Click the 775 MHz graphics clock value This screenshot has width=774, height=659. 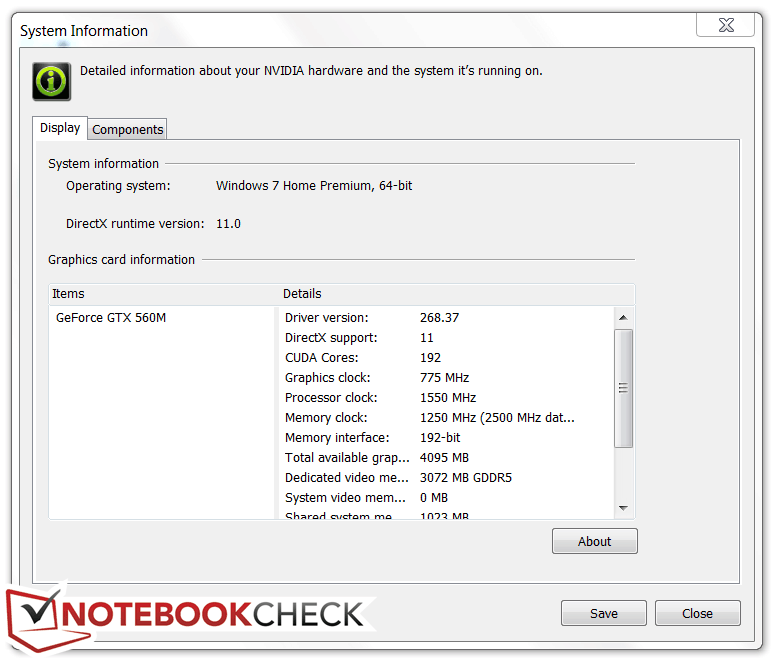pyautogui.click(x=444, y=378)
